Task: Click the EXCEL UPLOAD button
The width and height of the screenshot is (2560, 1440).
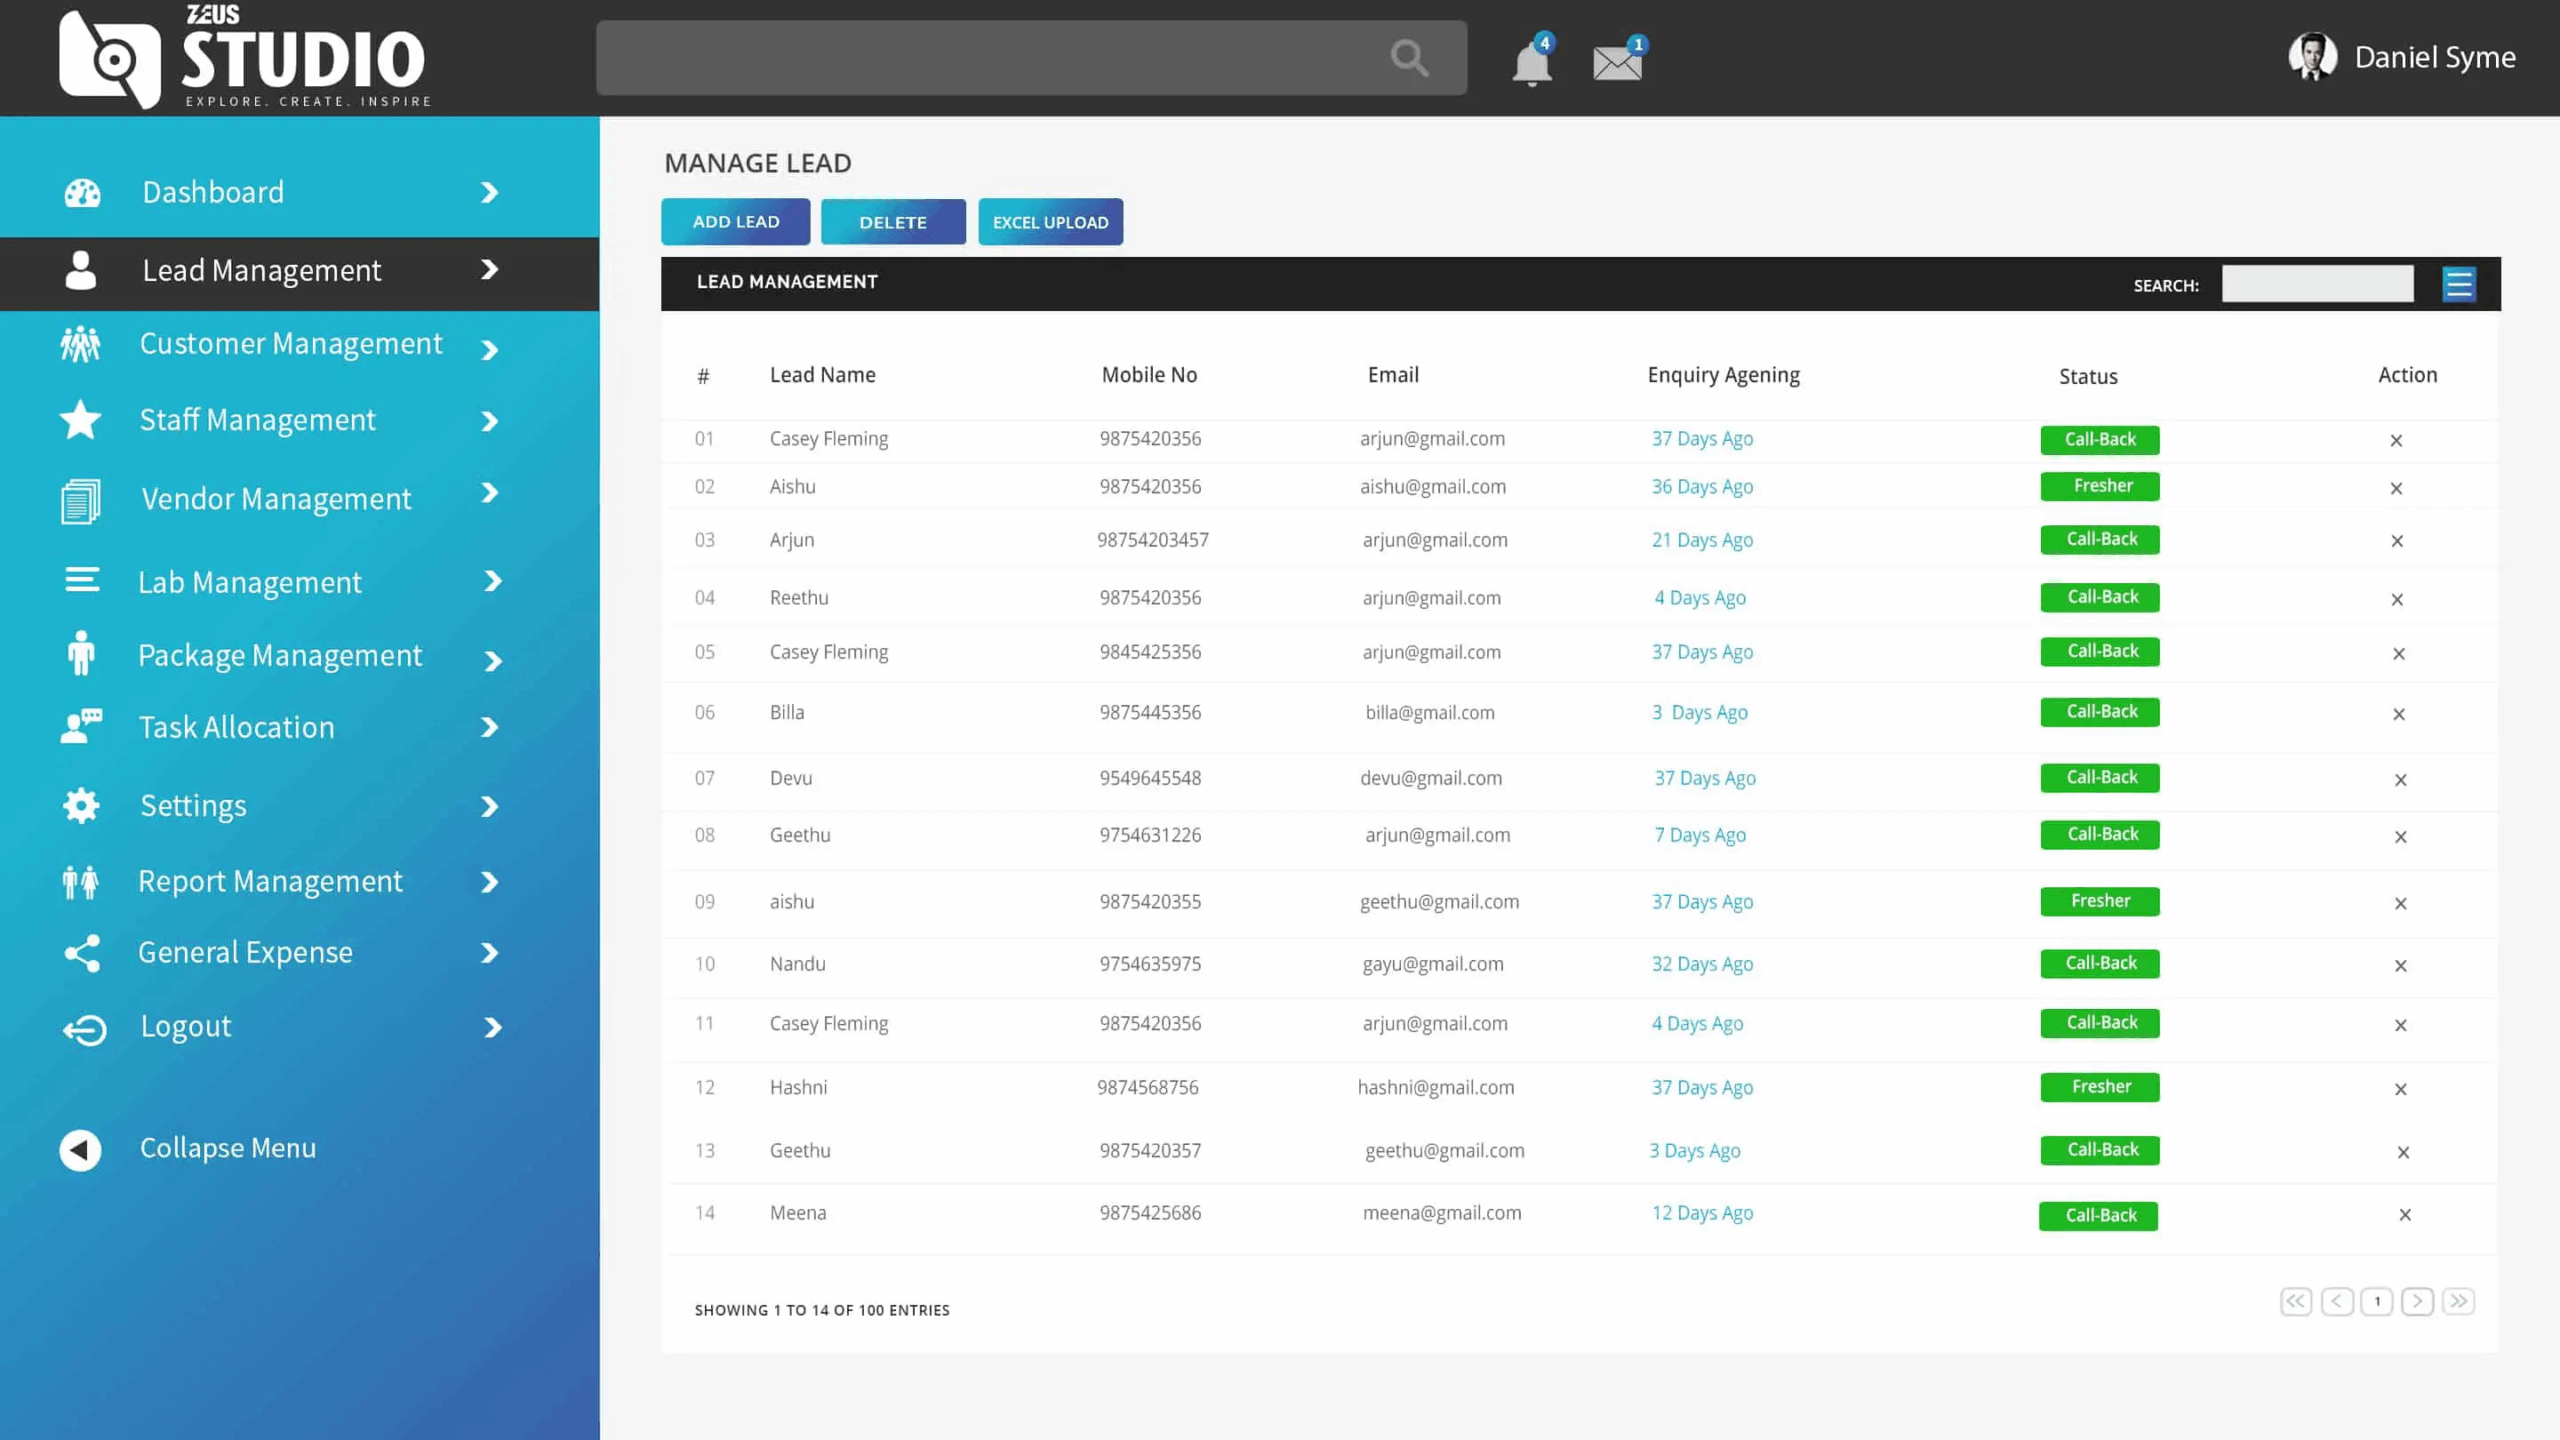Action: coord(1050,222)
